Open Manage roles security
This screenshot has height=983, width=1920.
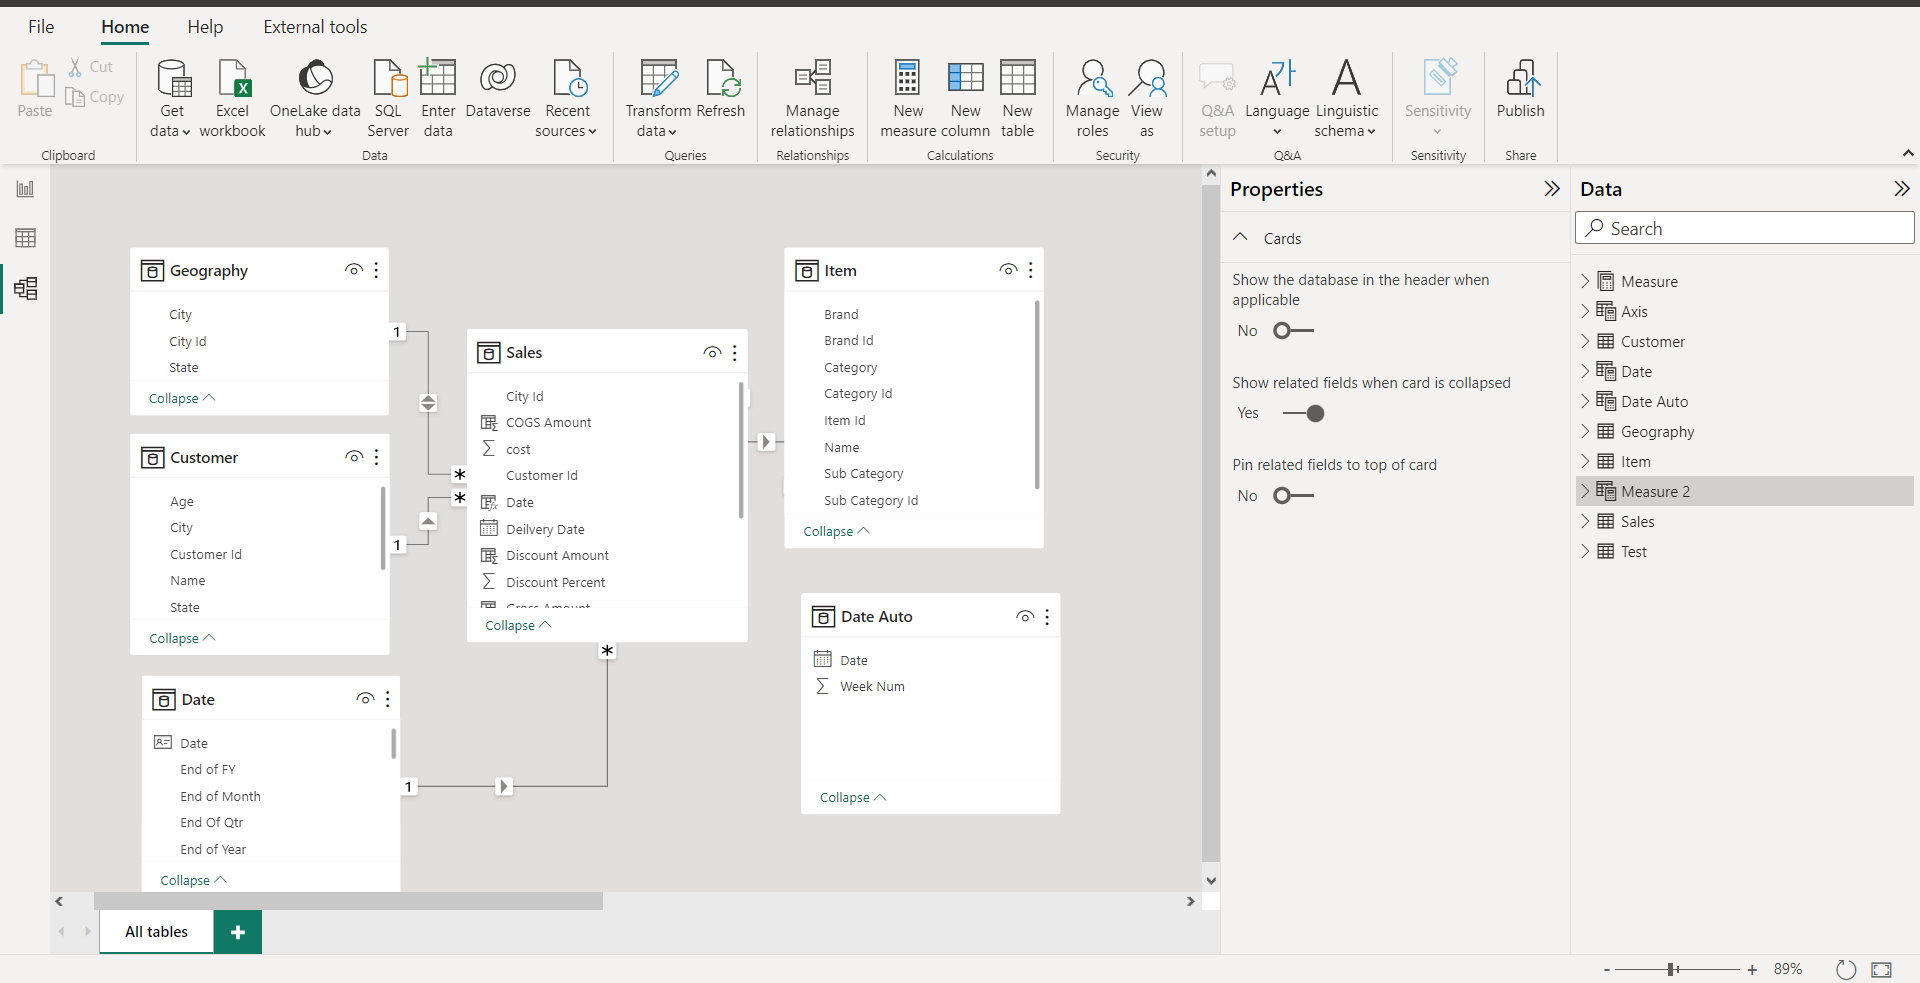tap(1092, 98)
